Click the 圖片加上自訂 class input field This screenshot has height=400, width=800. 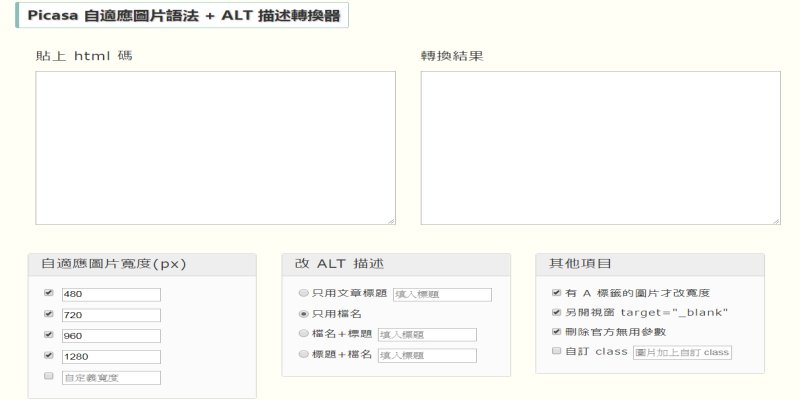click(x=682, y=353)
